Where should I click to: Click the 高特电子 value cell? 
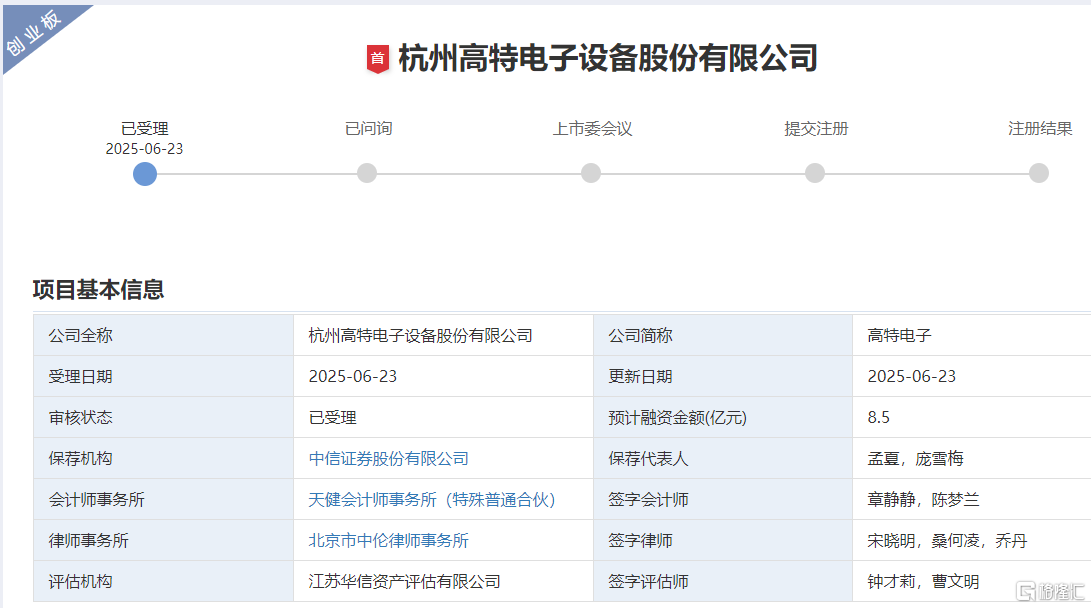click(x=972, y=335)
